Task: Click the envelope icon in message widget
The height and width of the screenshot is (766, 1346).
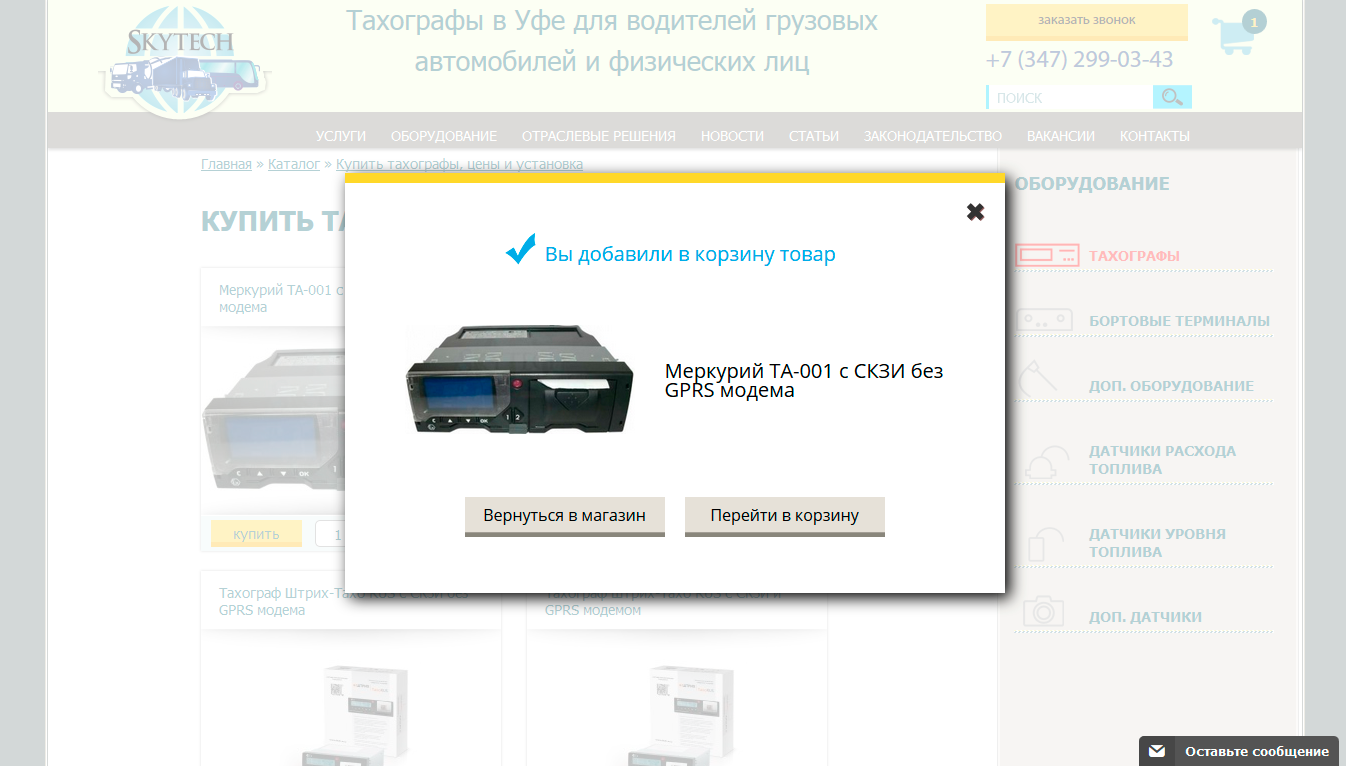Action: click(1157, 751)
